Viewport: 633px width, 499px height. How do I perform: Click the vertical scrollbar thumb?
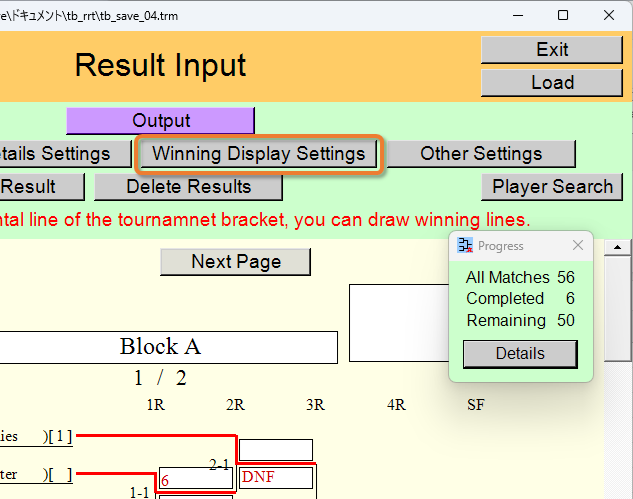click(x=617, y=308)
